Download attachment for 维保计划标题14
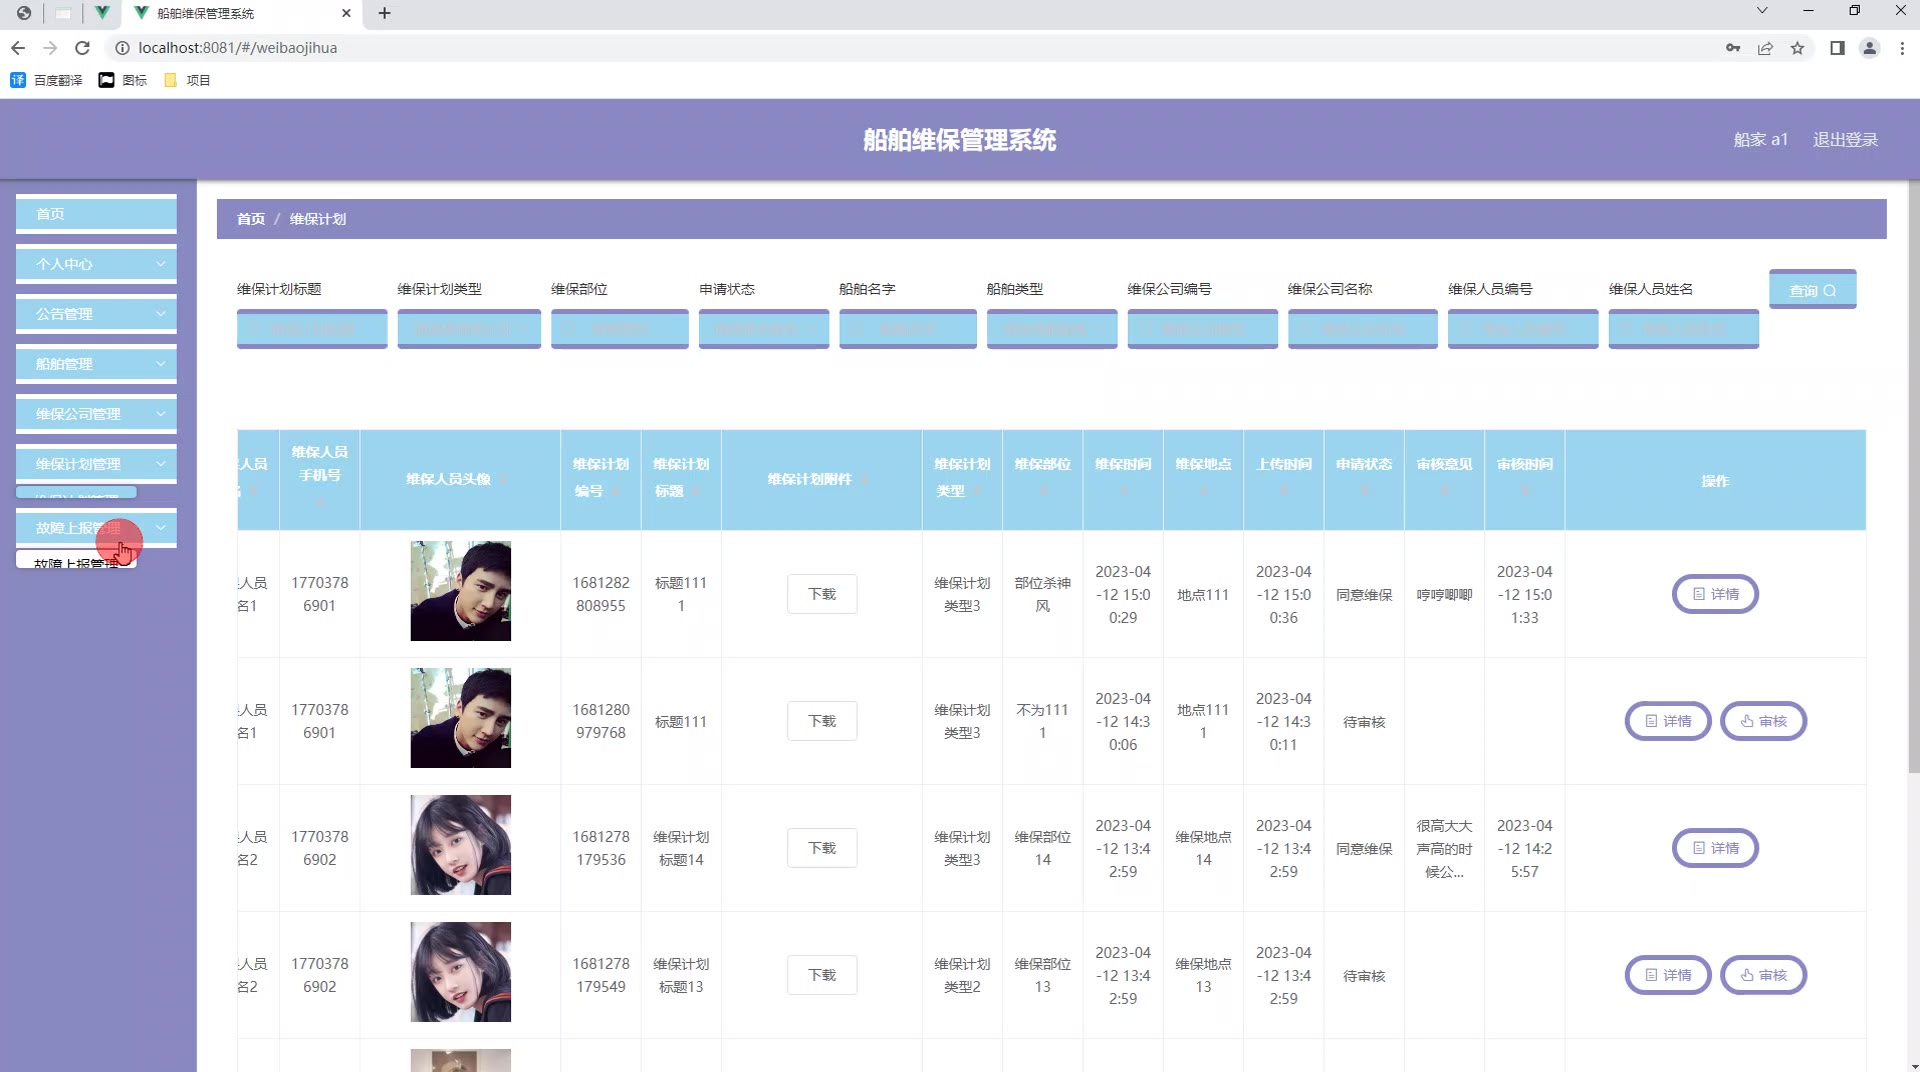Image resolution: width=1920 pixels, height=1072 pixels. tap(822, 848)
